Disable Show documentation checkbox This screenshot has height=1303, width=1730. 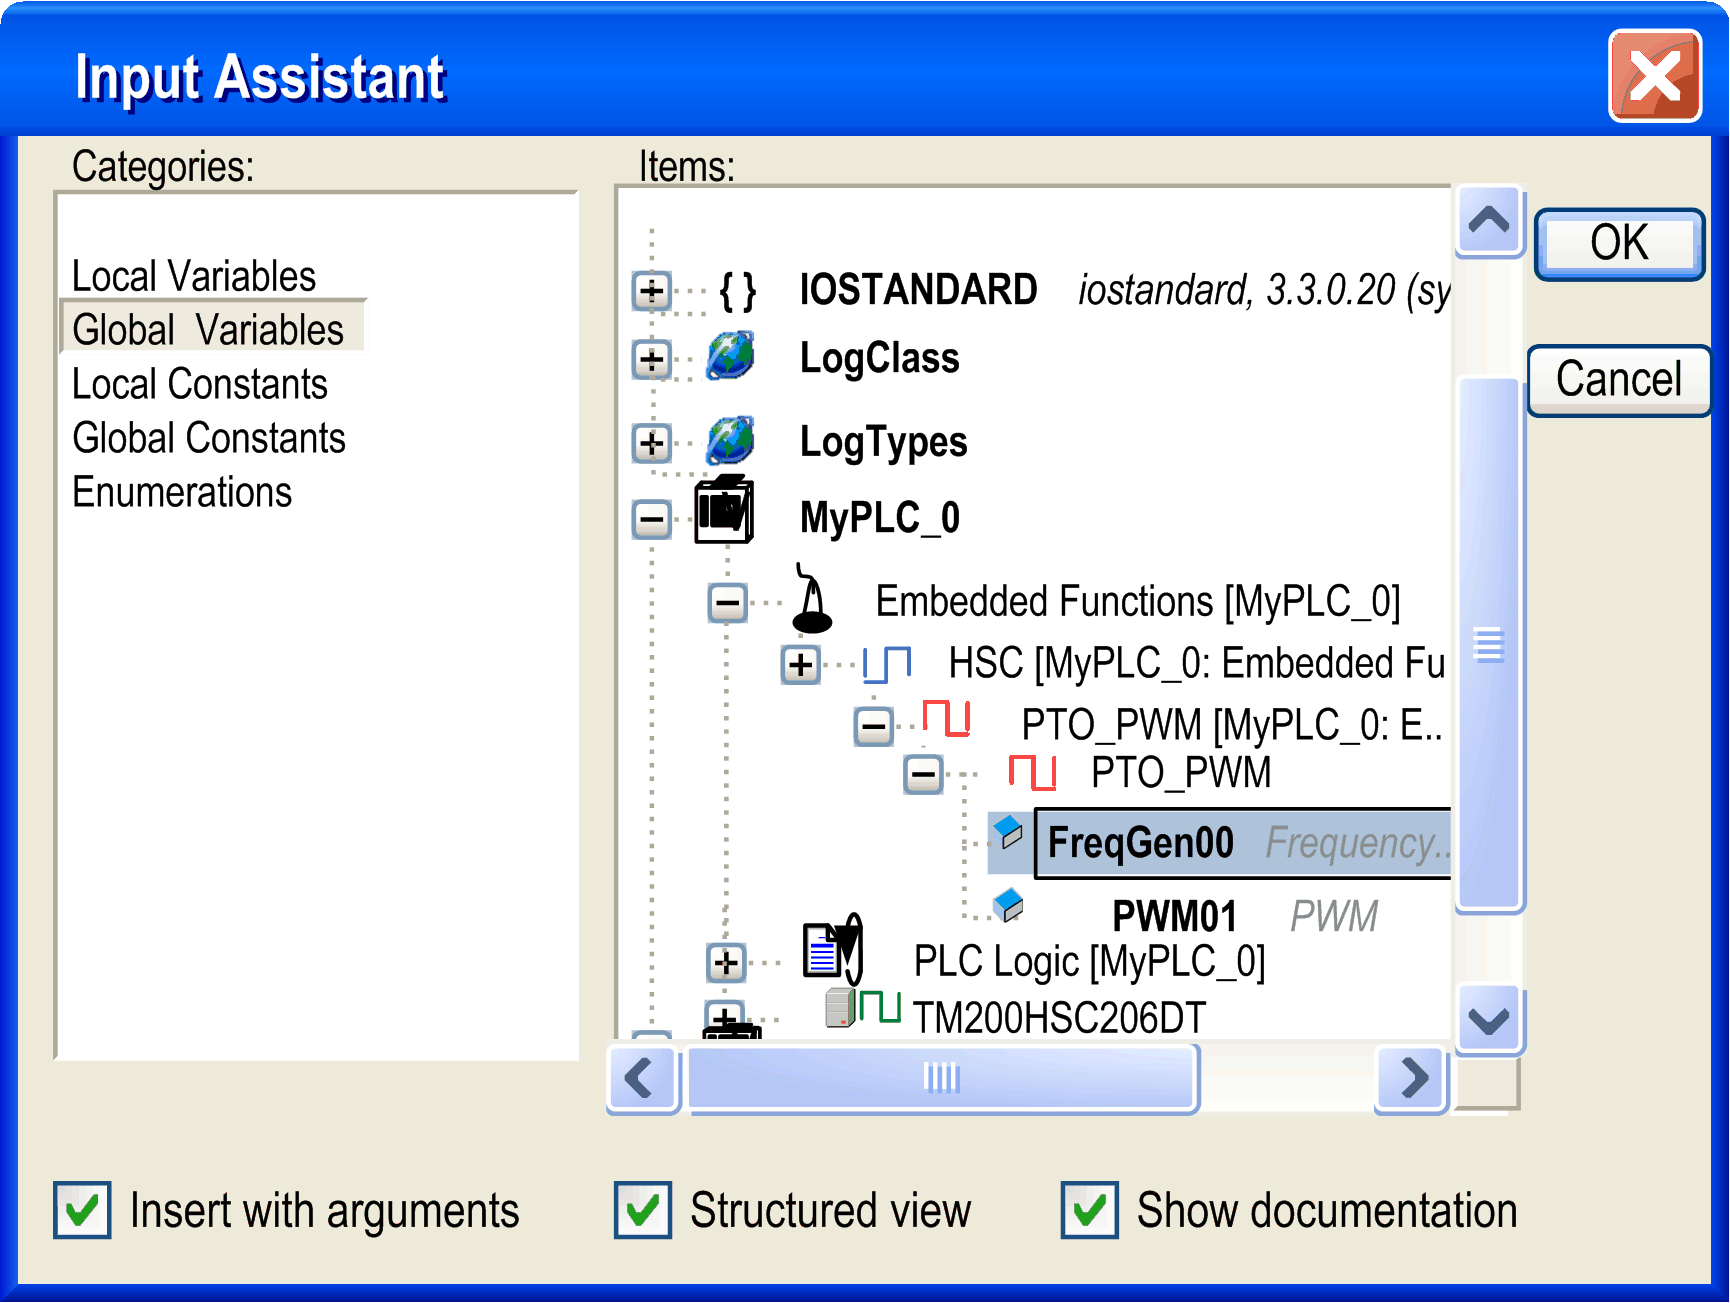point(1090,1211)
